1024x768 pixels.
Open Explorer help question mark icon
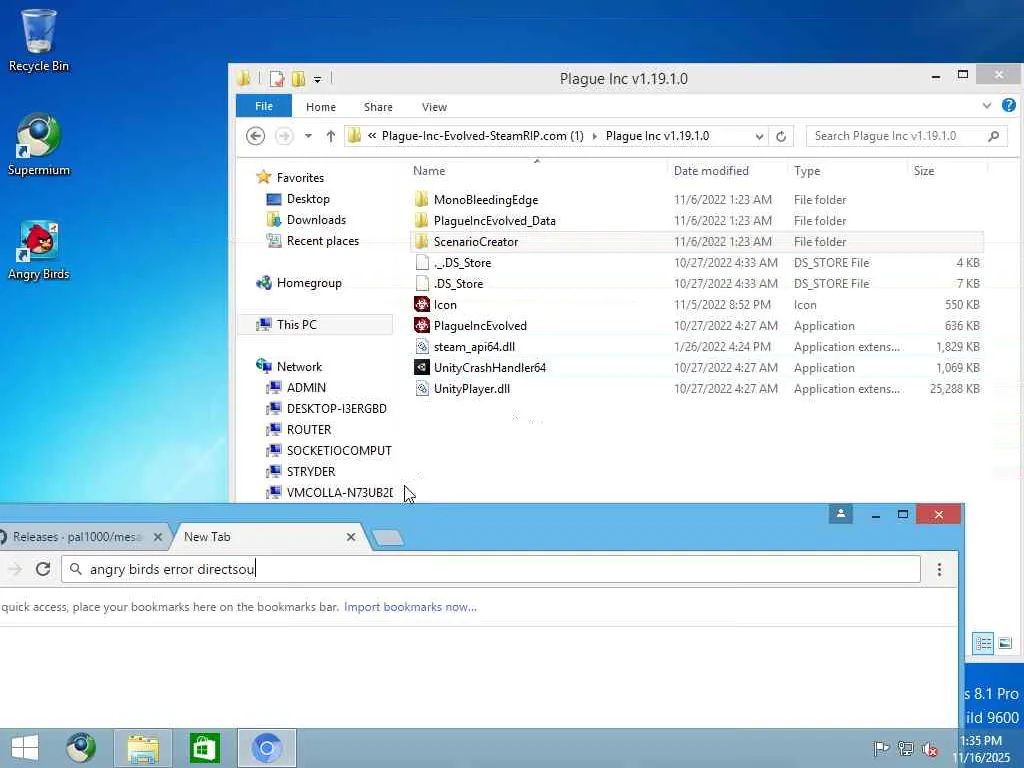pyautogui.click(x=1008, y=105)
